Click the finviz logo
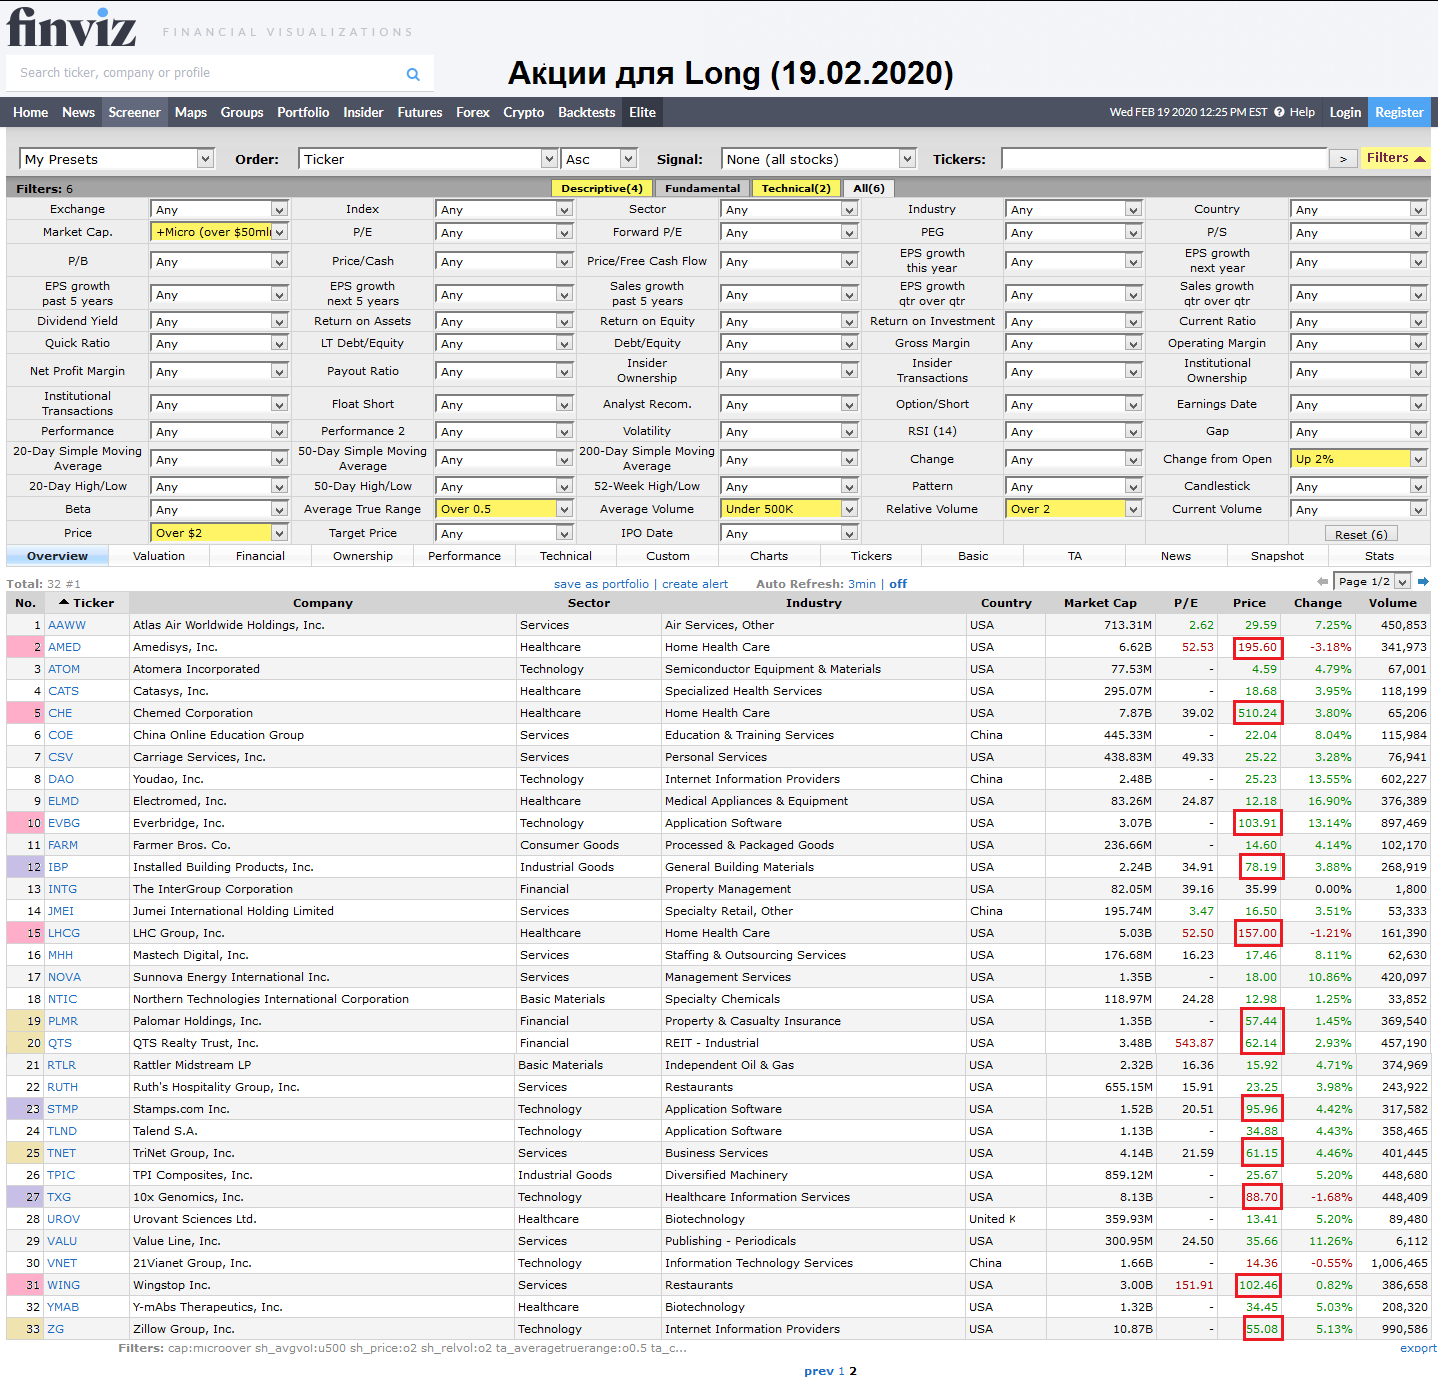This screenshot has height=1386, width=1438. tap(71, 27)
